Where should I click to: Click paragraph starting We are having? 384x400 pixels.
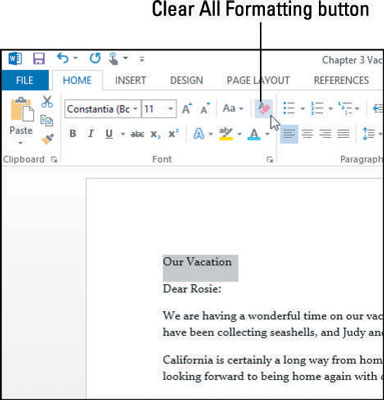[273, 324]
